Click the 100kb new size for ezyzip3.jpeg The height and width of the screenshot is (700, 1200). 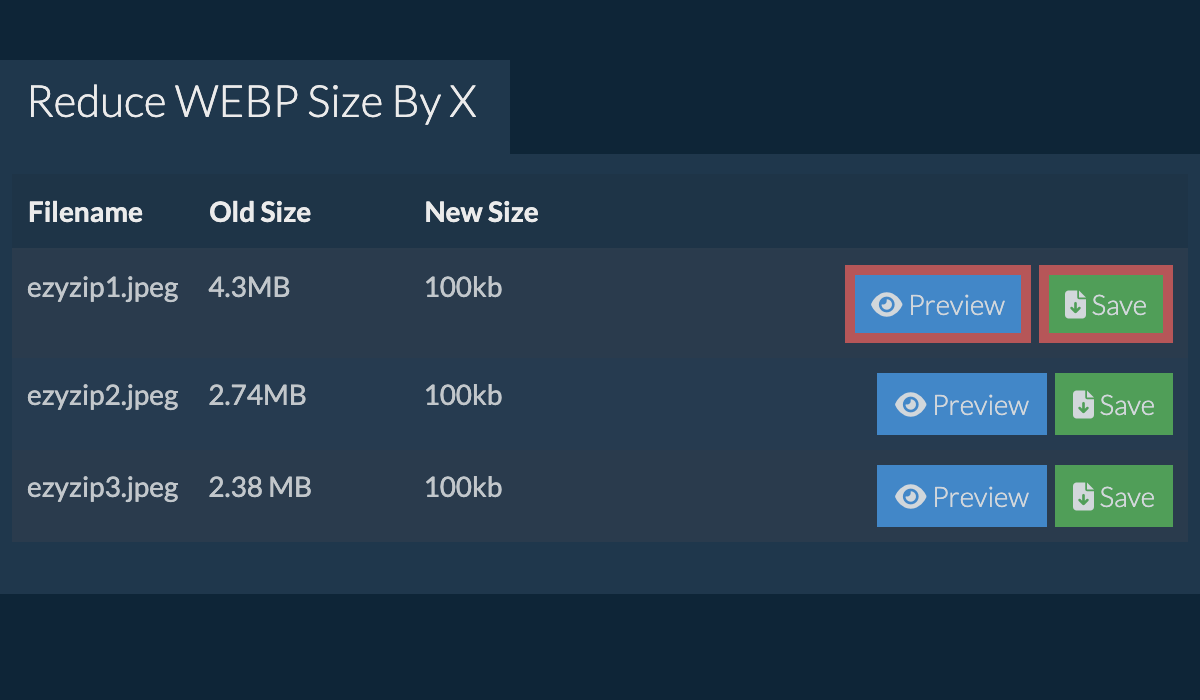tap(463, 488)
